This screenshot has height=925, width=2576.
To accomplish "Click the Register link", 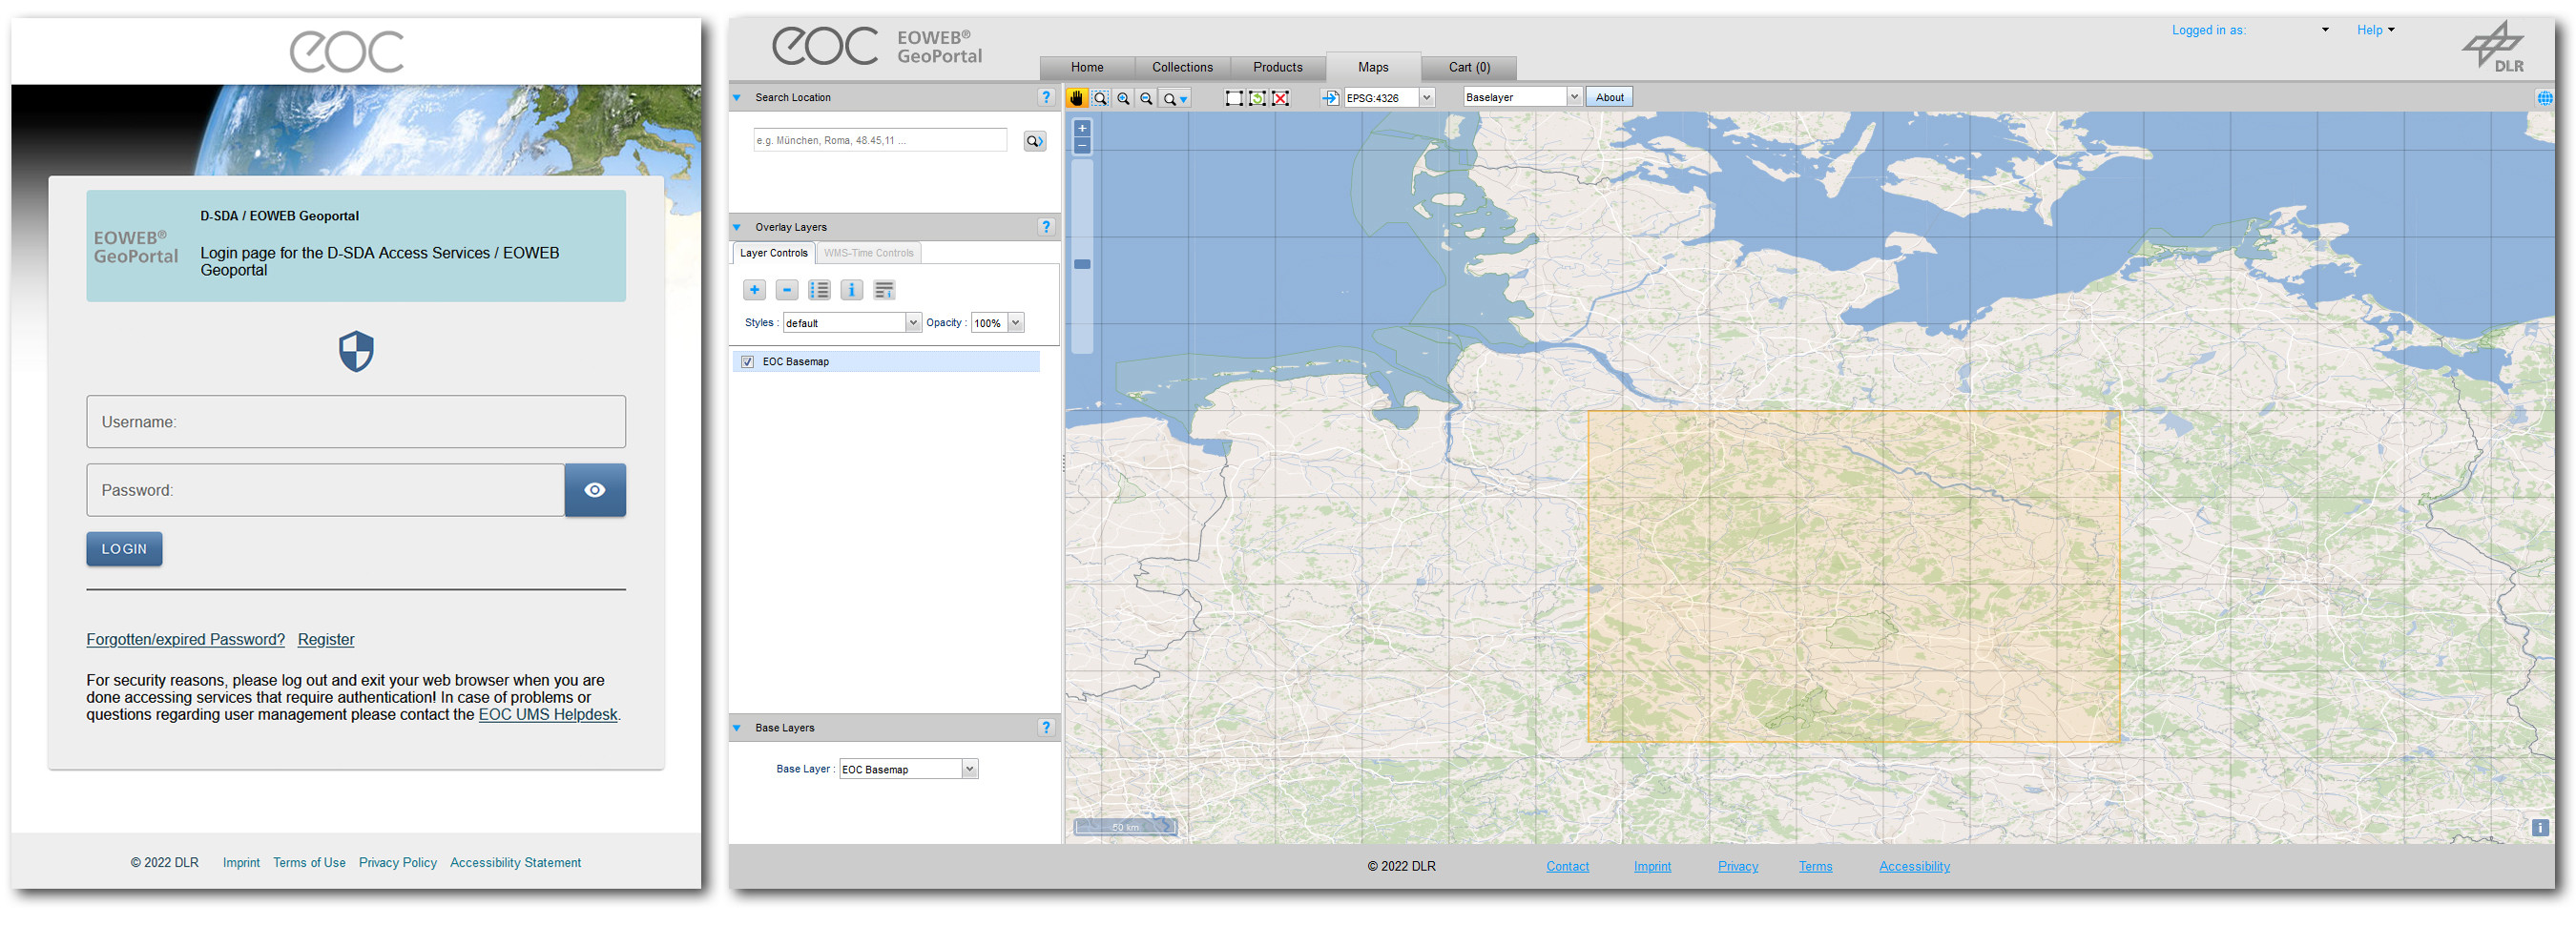I will pyautogui.click(x=326, y=640).
